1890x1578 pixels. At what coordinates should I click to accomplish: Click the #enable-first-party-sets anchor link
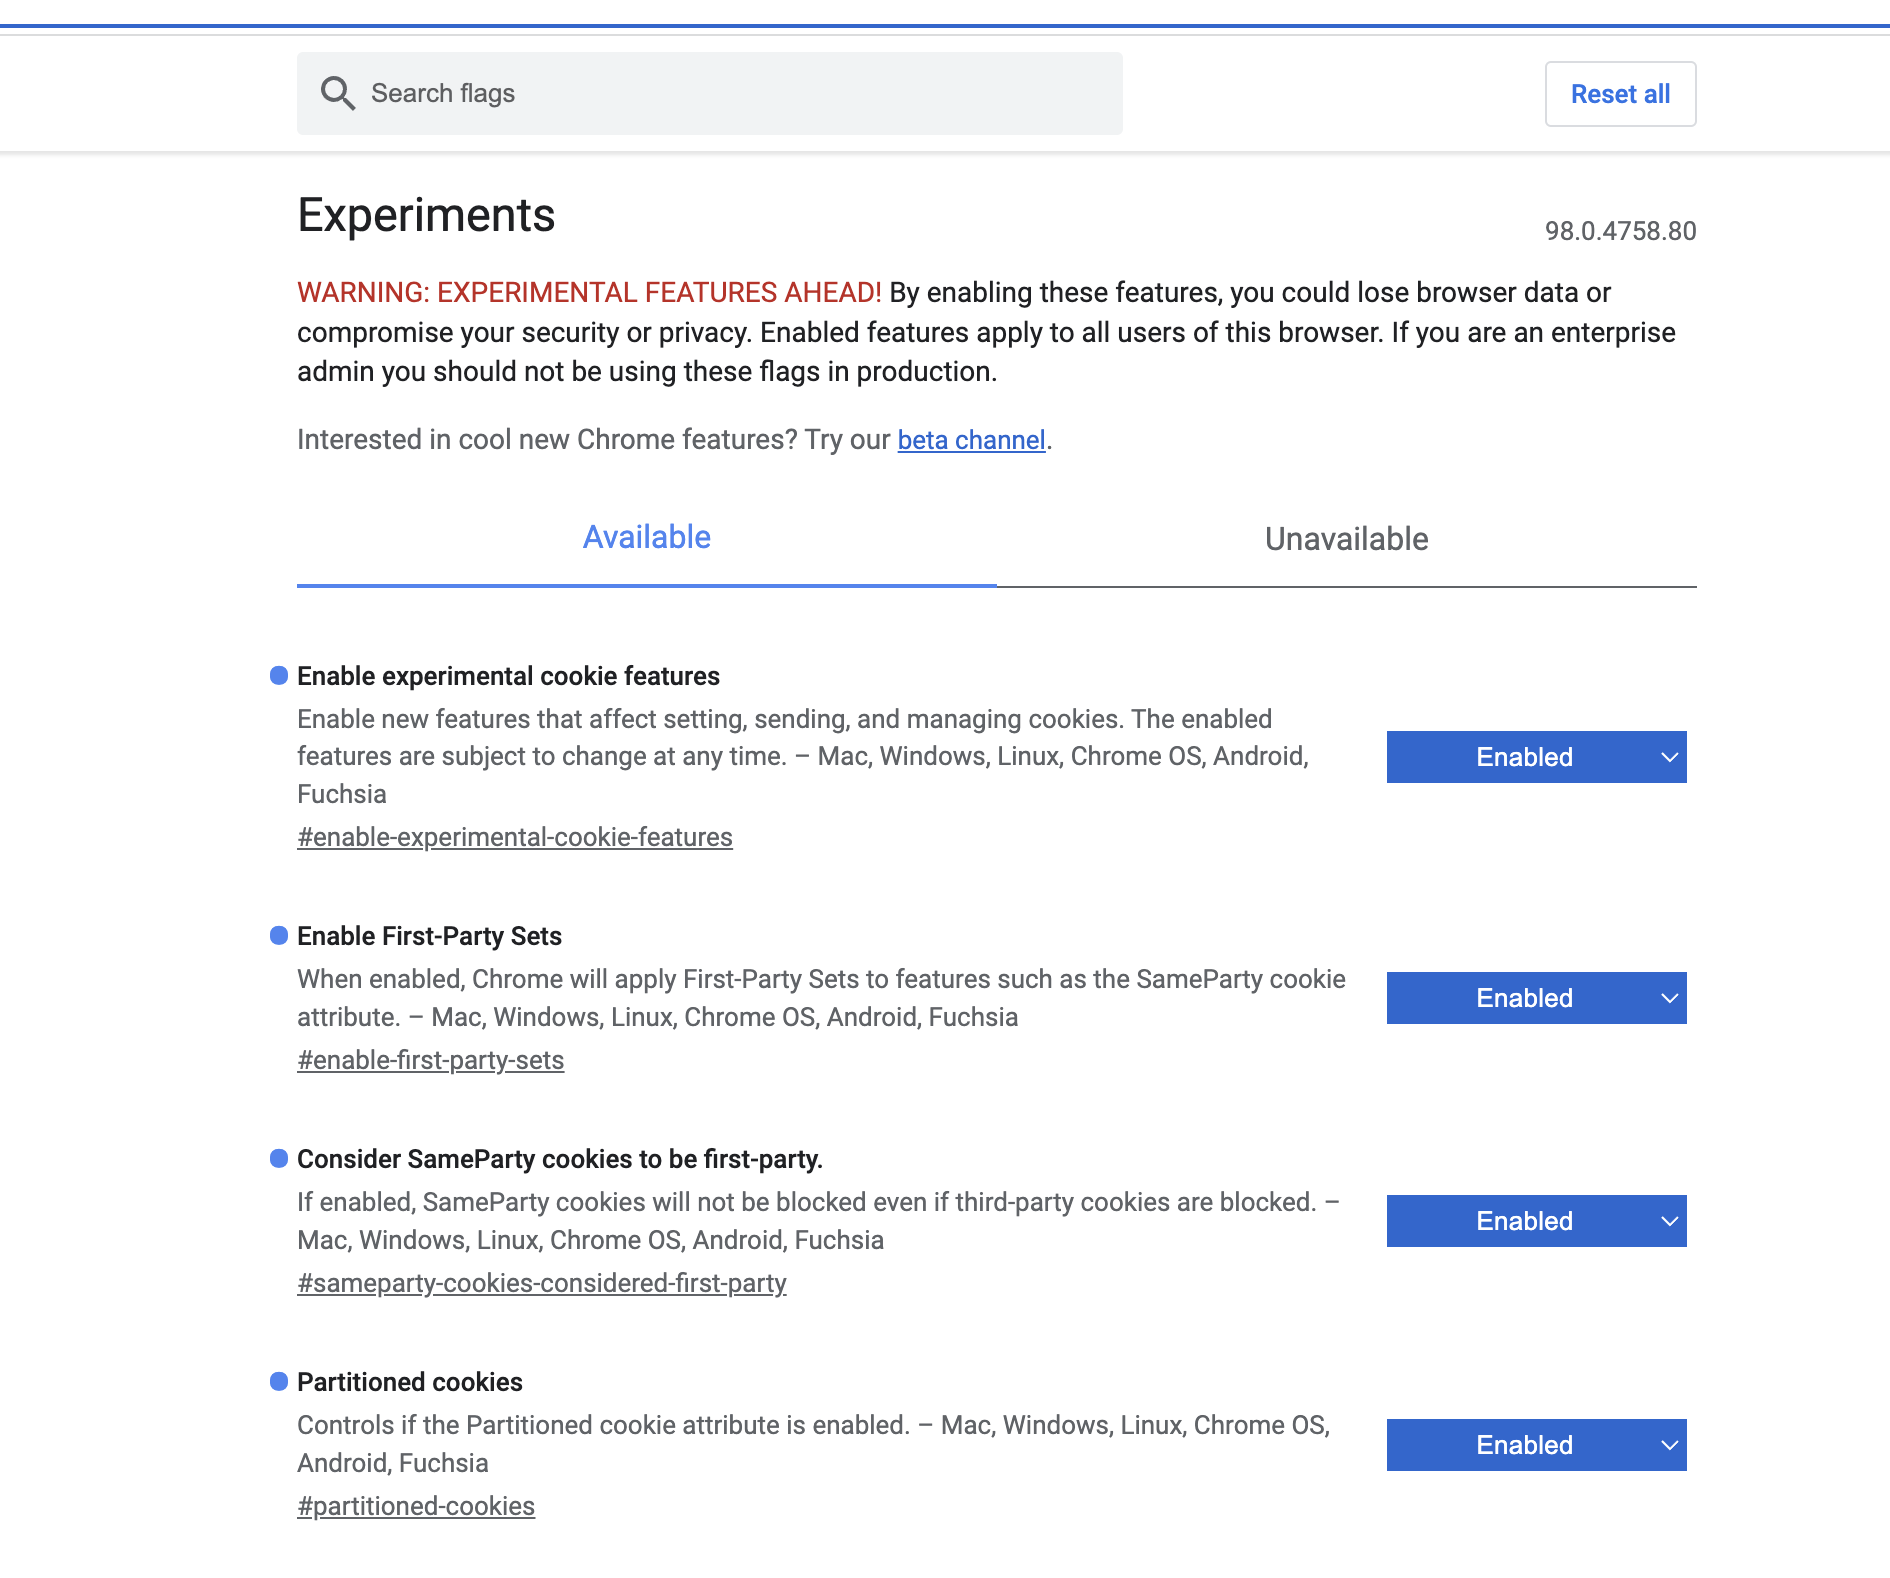click(431, 1060)
